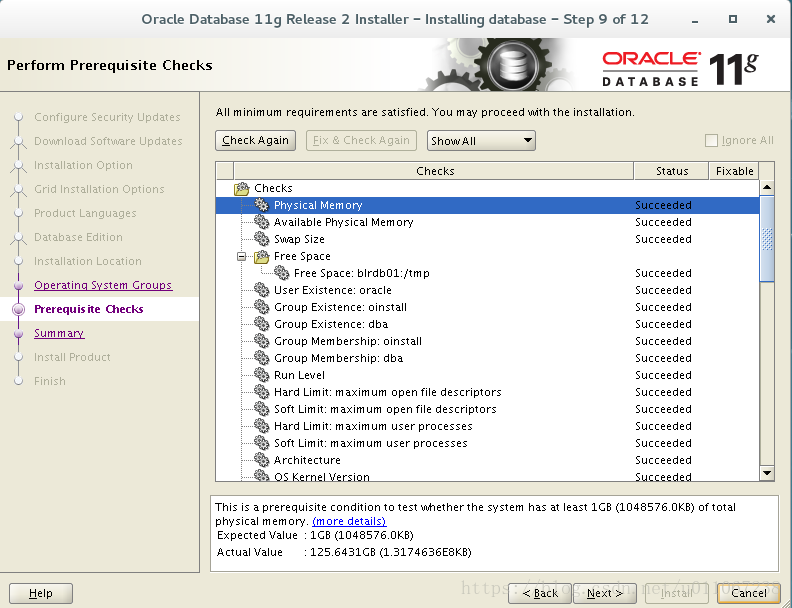The height and width of the screenshot is (608, 792).
Task: Click the Download Software Updates step
Action: coord(108,141)
